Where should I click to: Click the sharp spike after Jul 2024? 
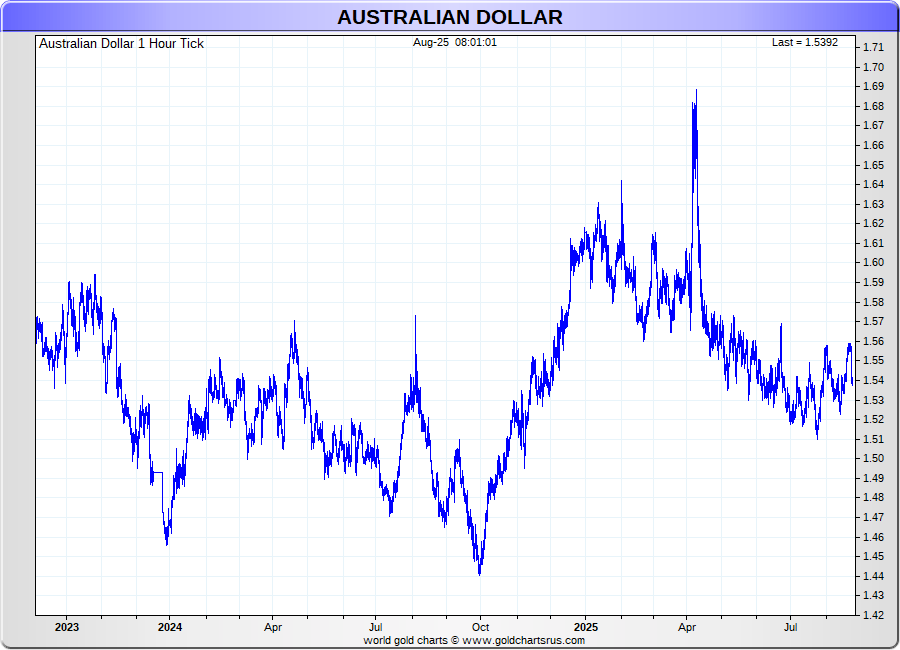click(416, 317)
